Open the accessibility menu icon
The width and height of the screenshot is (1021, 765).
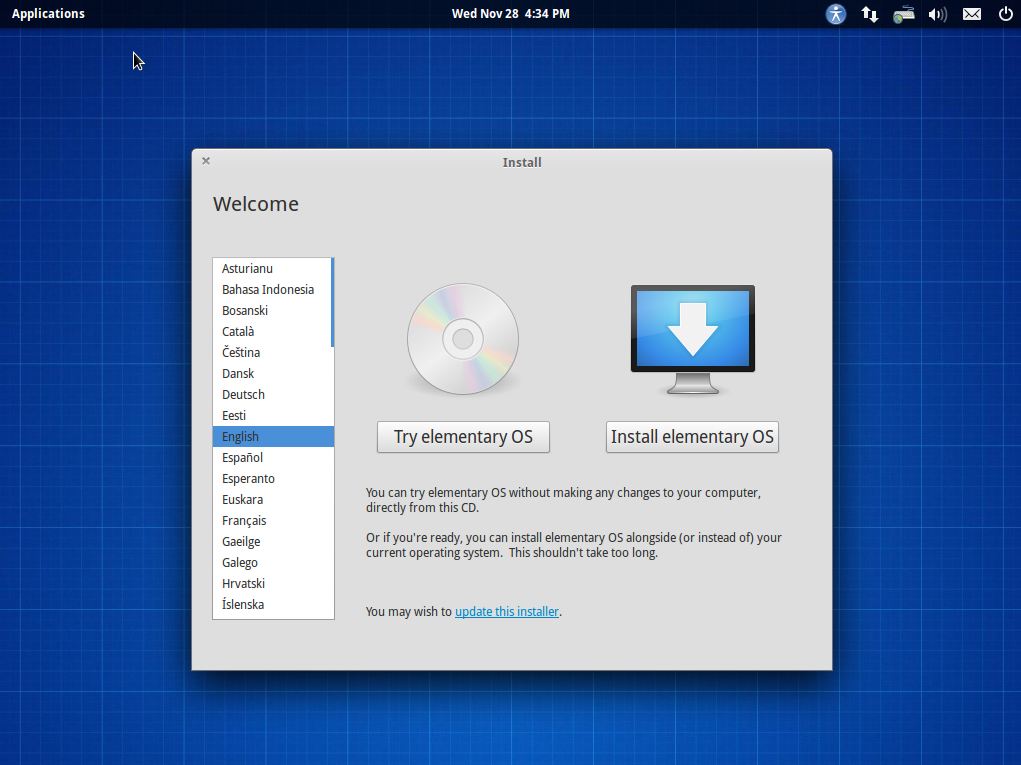836,14
